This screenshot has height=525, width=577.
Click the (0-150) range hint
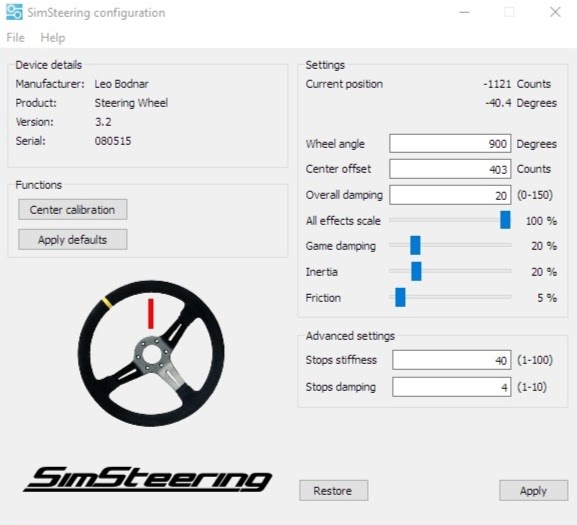[535, 195]
